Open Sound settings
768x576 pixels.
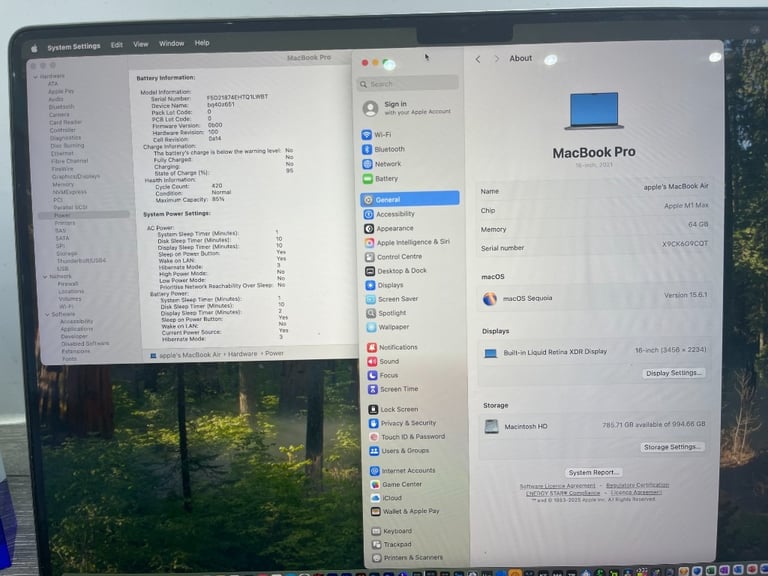click(x=383, y=361)
